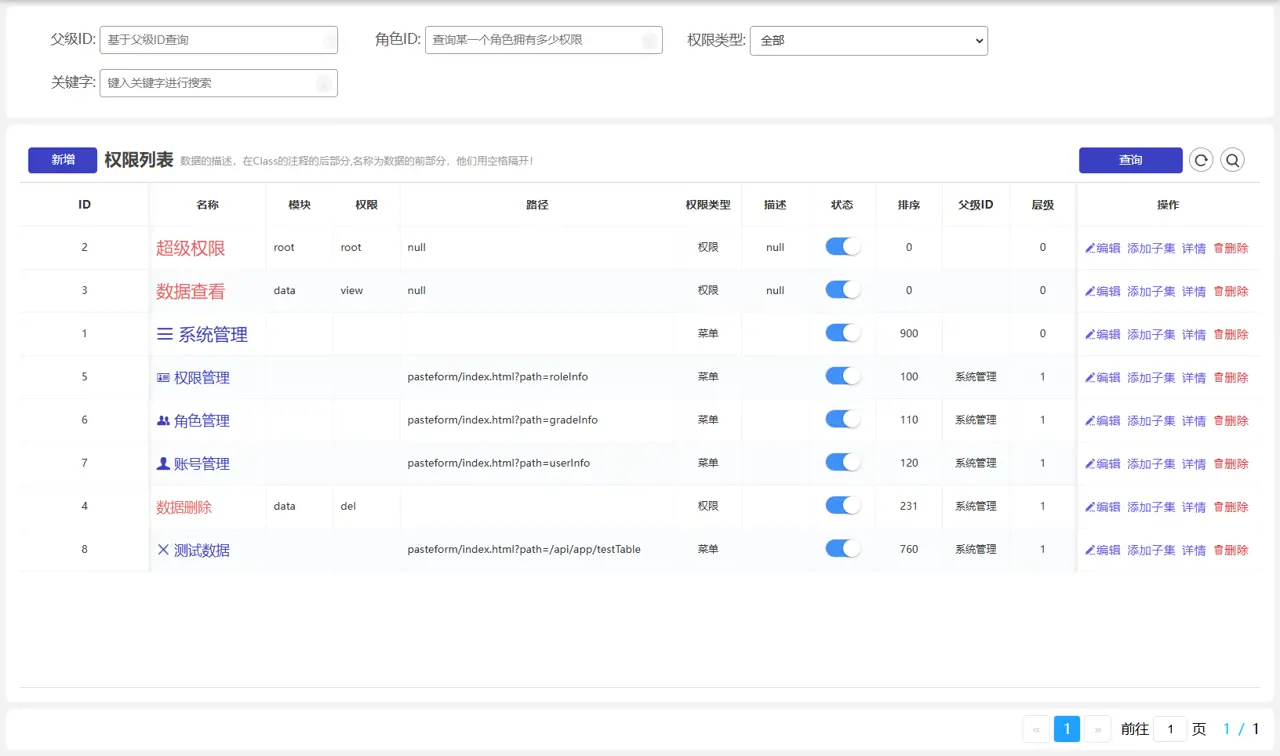1280x756 pixels.
Task: Click the 新增 button
Action: [62, 160]
